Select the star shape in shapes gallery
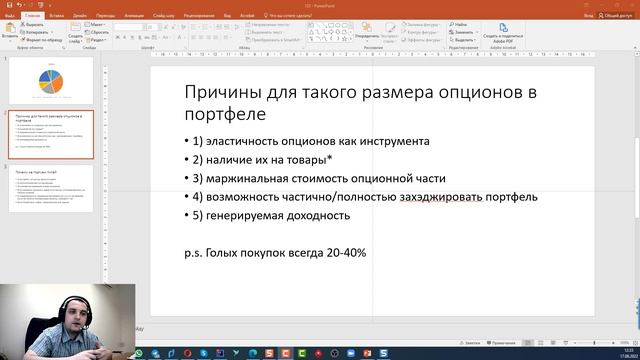This screenshot has height=360, width=640. [344, 39]
